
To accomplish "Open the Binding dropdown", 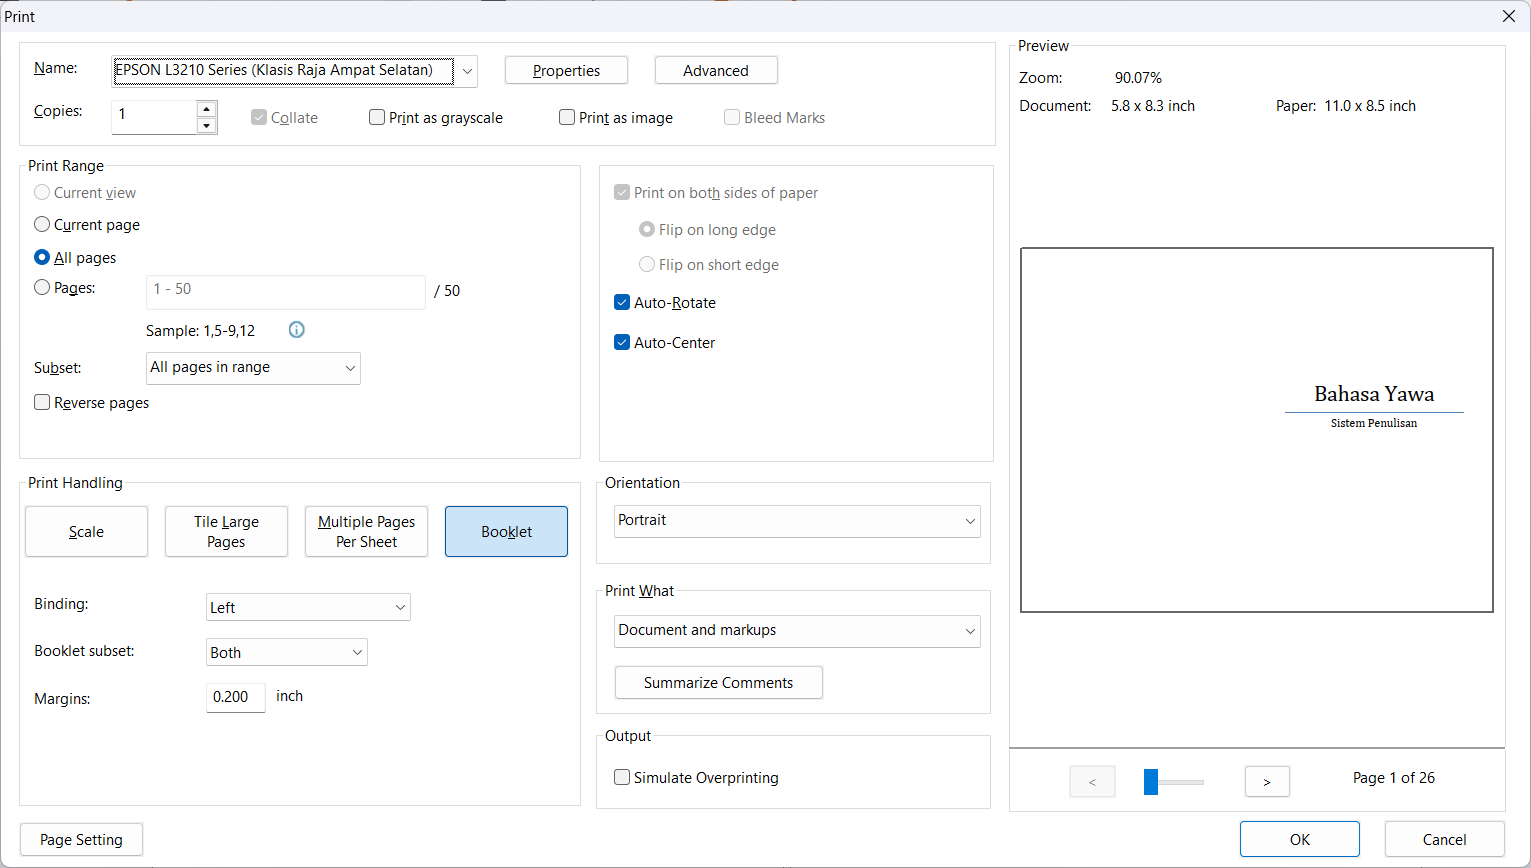I will 308,607.
